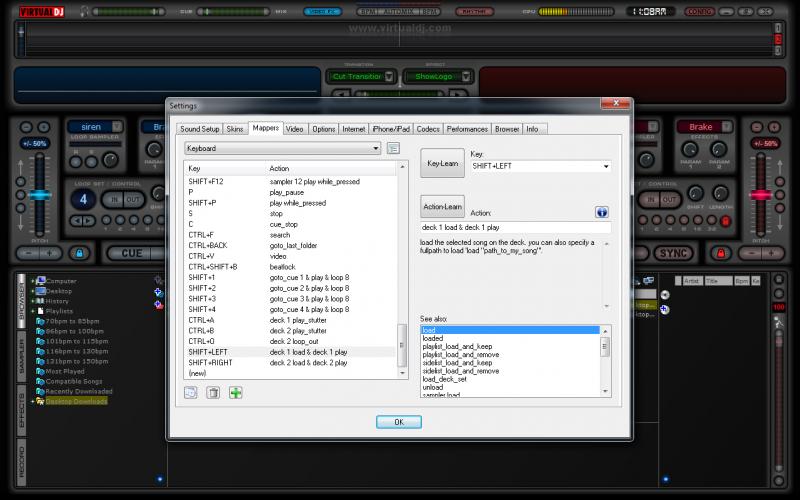Click OK to close Settings
Viewport: 800px width, 500px height.
[398, 422]
